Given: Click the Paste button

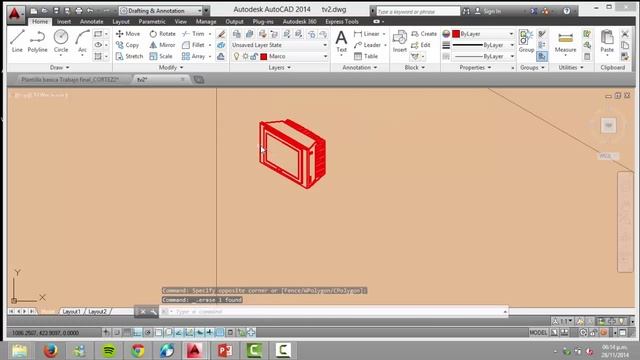Looking at the screenshot, I should [x=607, y=42].
